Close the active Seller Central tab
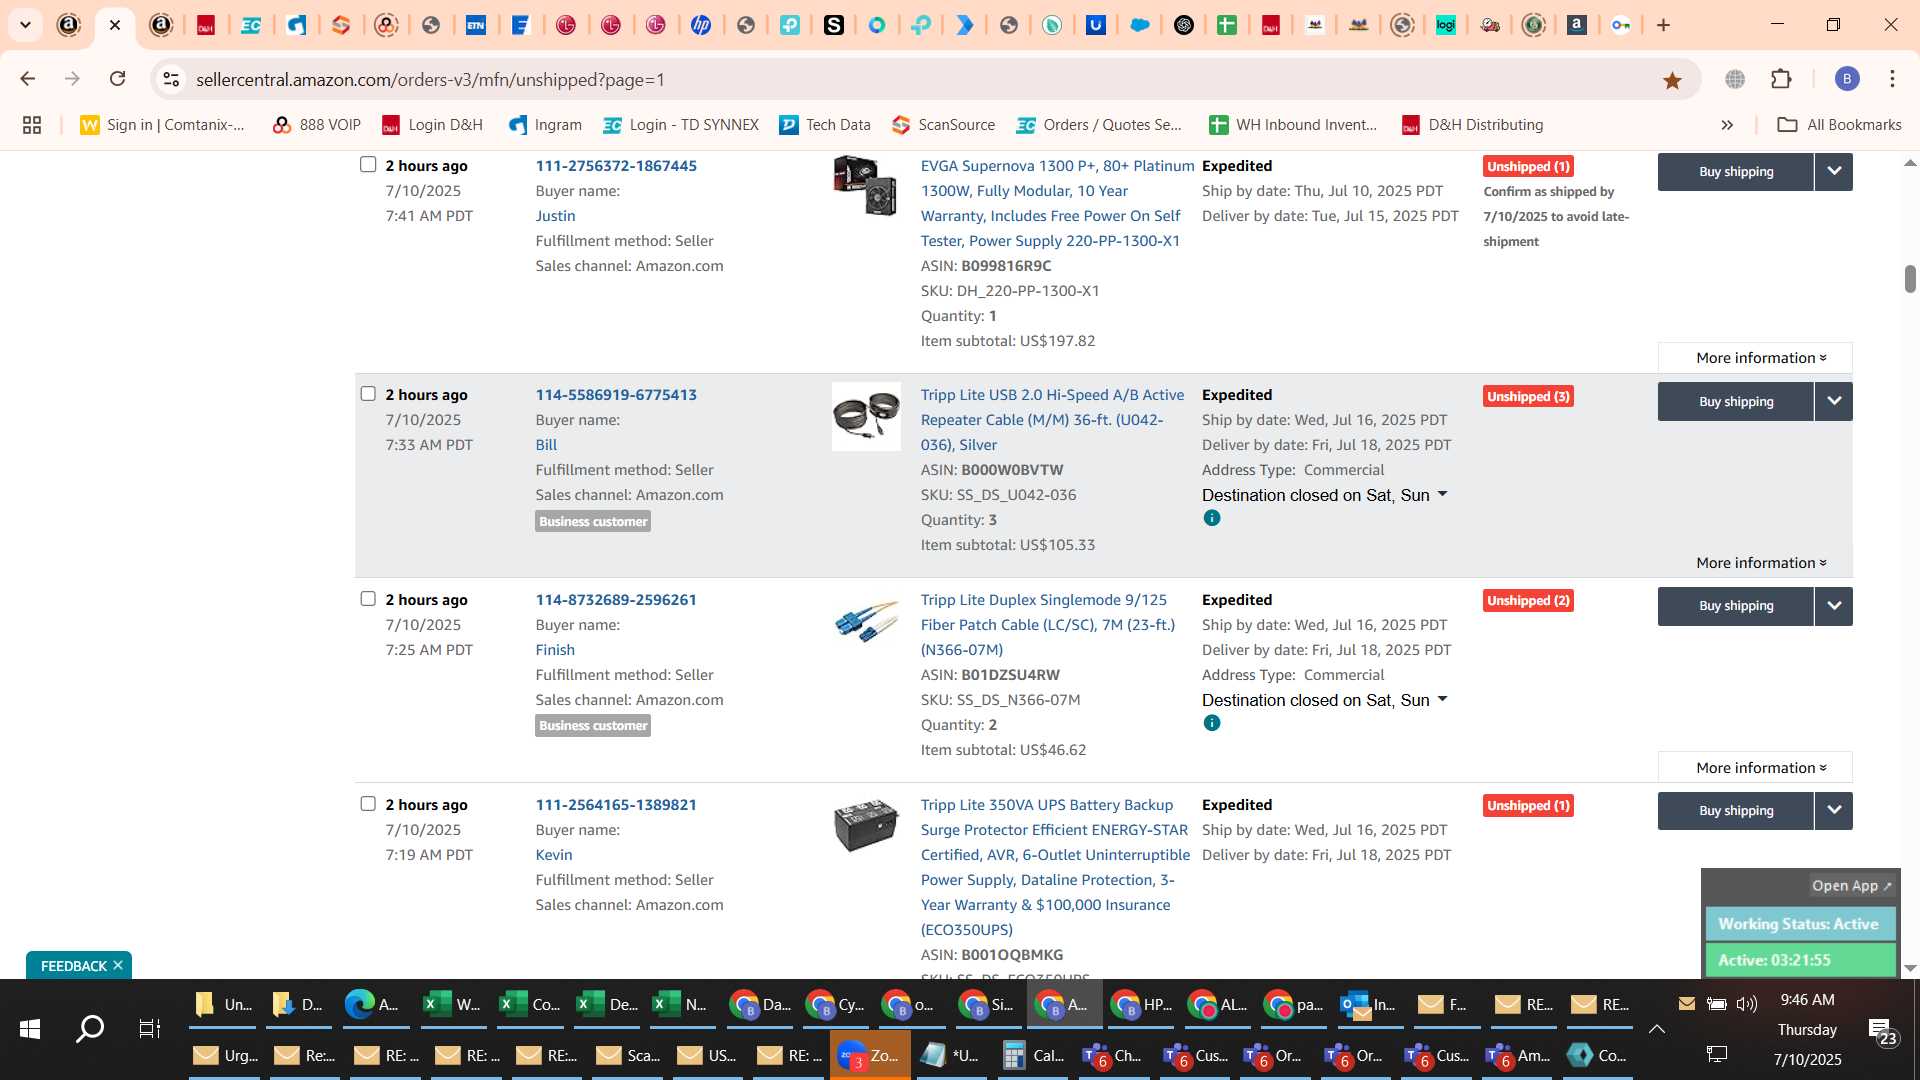The height and width of the screenshot is (1080, 1920). click(x=115, y=25)
